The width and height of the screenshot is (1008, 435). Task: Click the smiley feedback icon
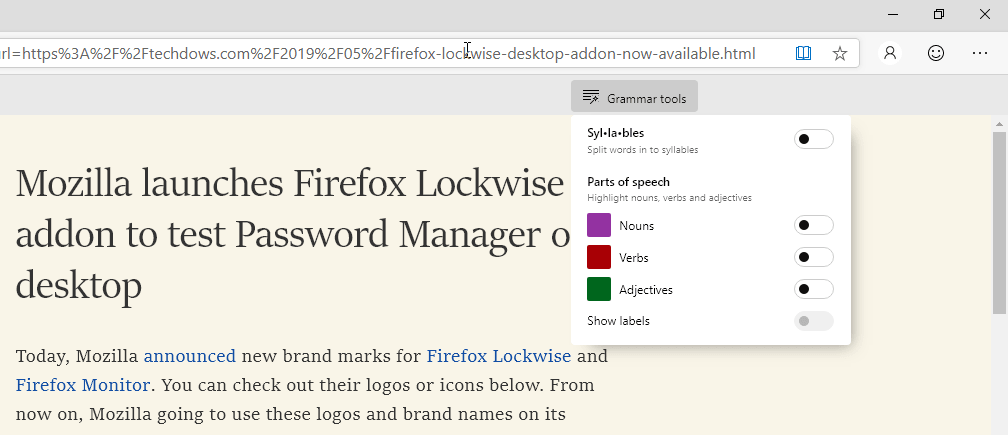coord(936,53)
